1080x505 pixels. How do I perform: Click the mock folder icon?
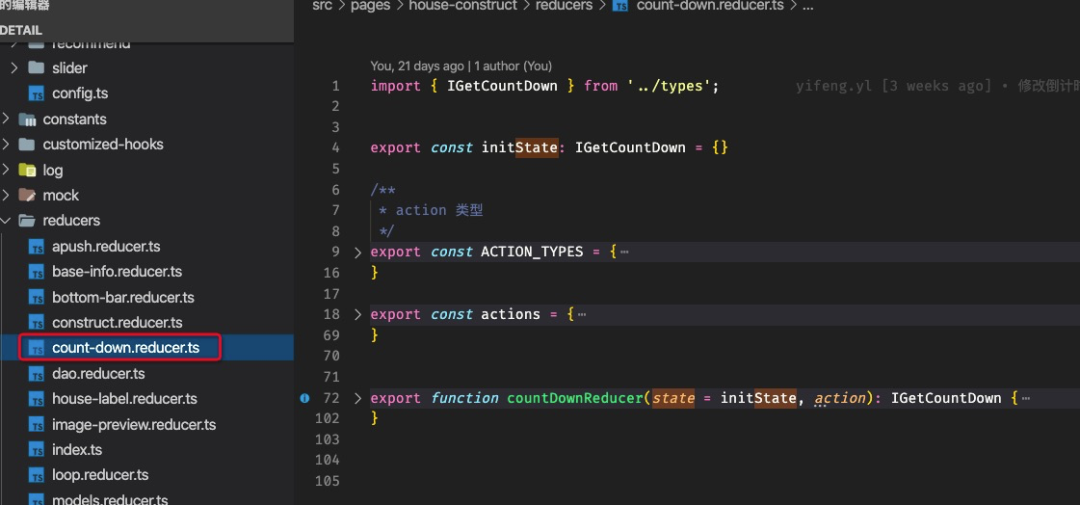click(27, 196)
